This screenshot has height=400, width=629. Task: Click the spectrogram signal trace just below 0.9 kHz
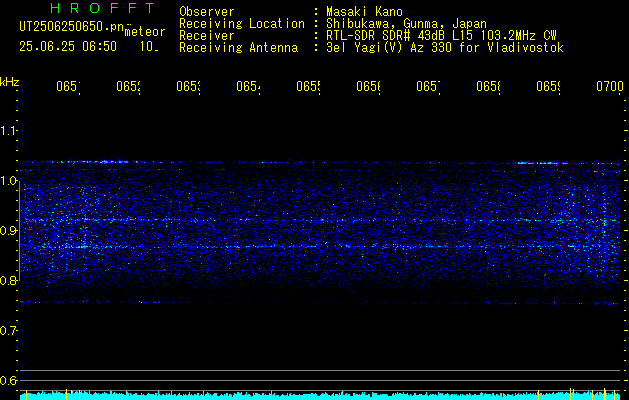click(x=320, y=246)
